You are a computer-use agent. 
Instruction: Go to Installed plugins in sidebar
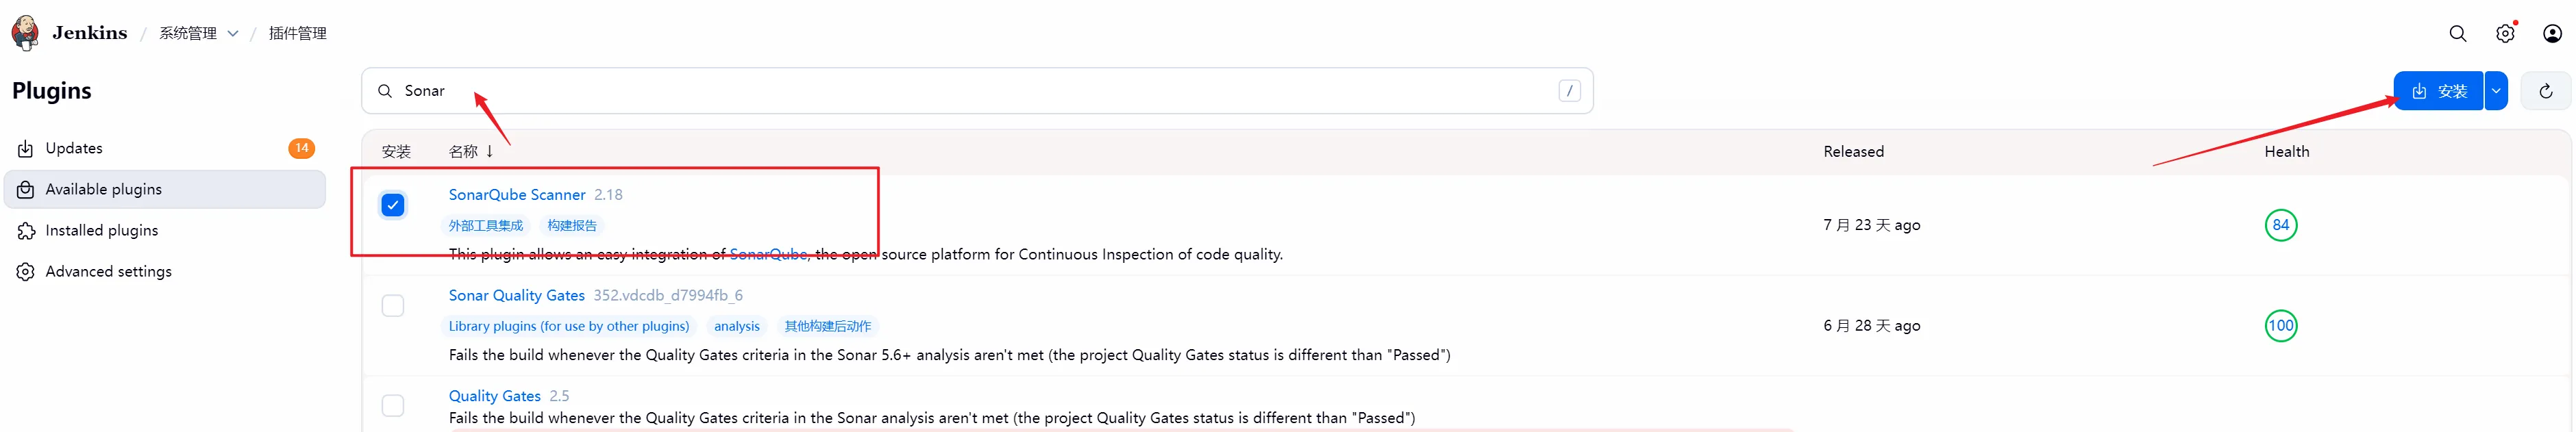(x=101, y=230)
